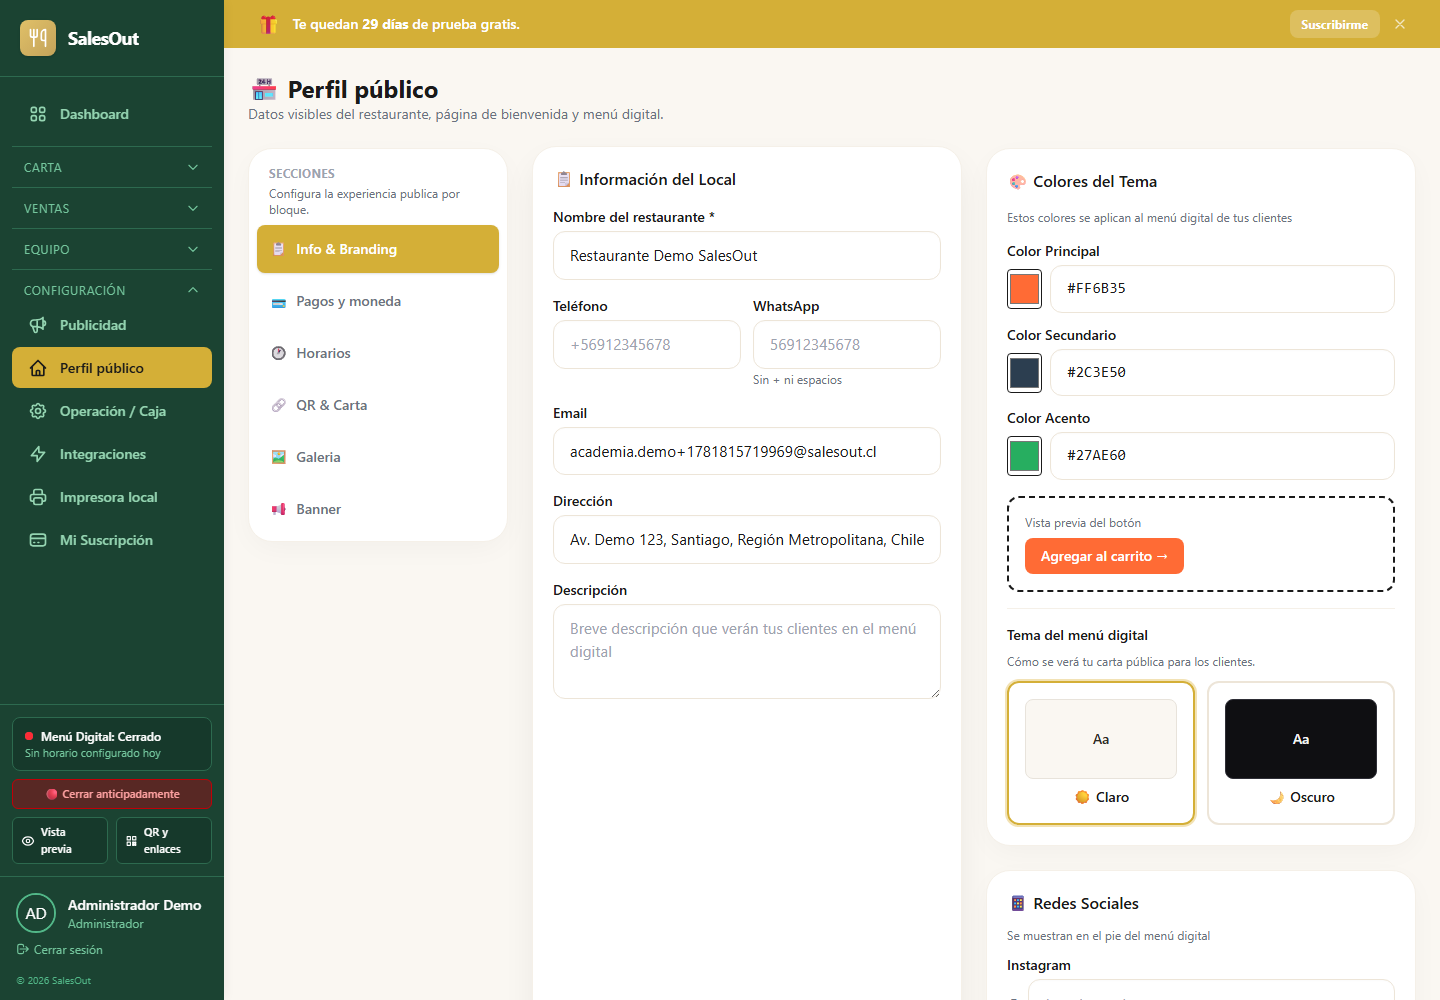1440x1000 pixels.
Task: Click the Info & Branding clipboard icon
Action: [x=279, y=249]
